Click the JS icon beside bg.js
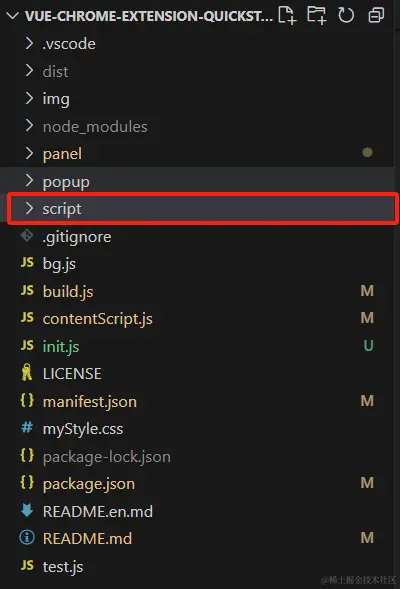The image size is (400, 589). click(x=27, y=262)
